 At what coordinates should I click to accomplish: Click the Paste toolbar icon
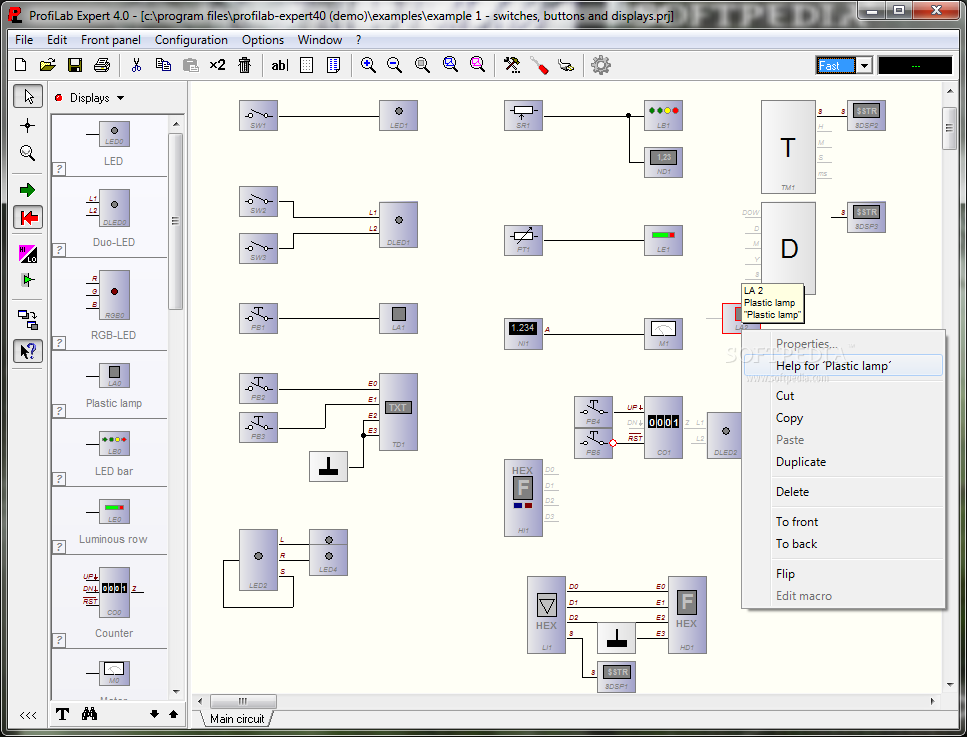191,65
